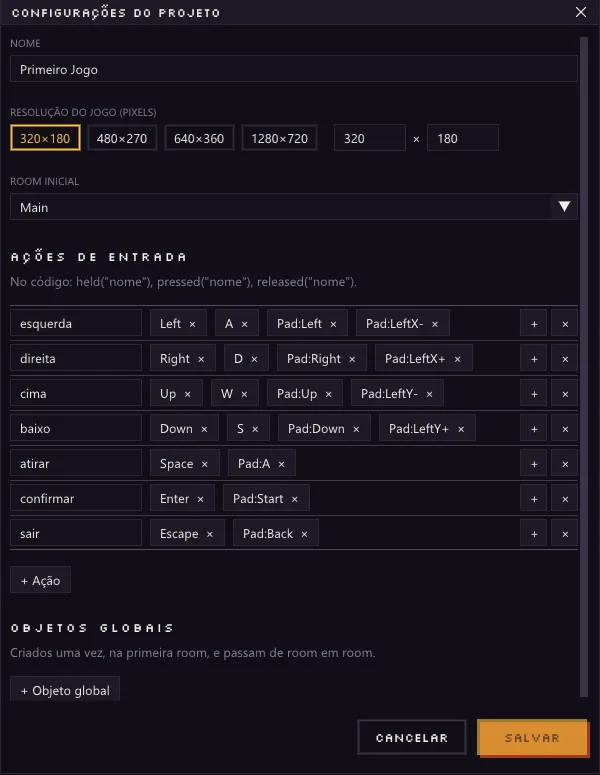Remove Pad:LeftX- binding
Screen dimensions: 600x775
pyautogui.click(x=435, y=324)
